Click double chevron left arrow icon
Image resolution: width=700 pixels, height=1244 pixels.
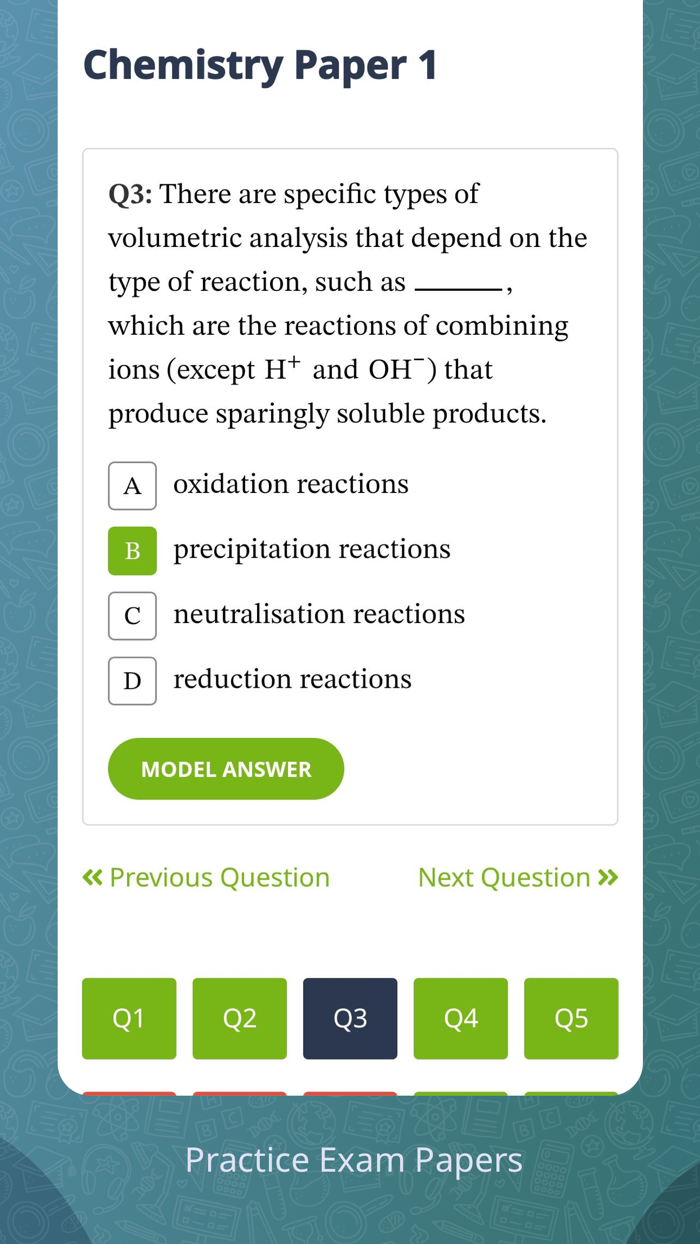pos(93,878)
